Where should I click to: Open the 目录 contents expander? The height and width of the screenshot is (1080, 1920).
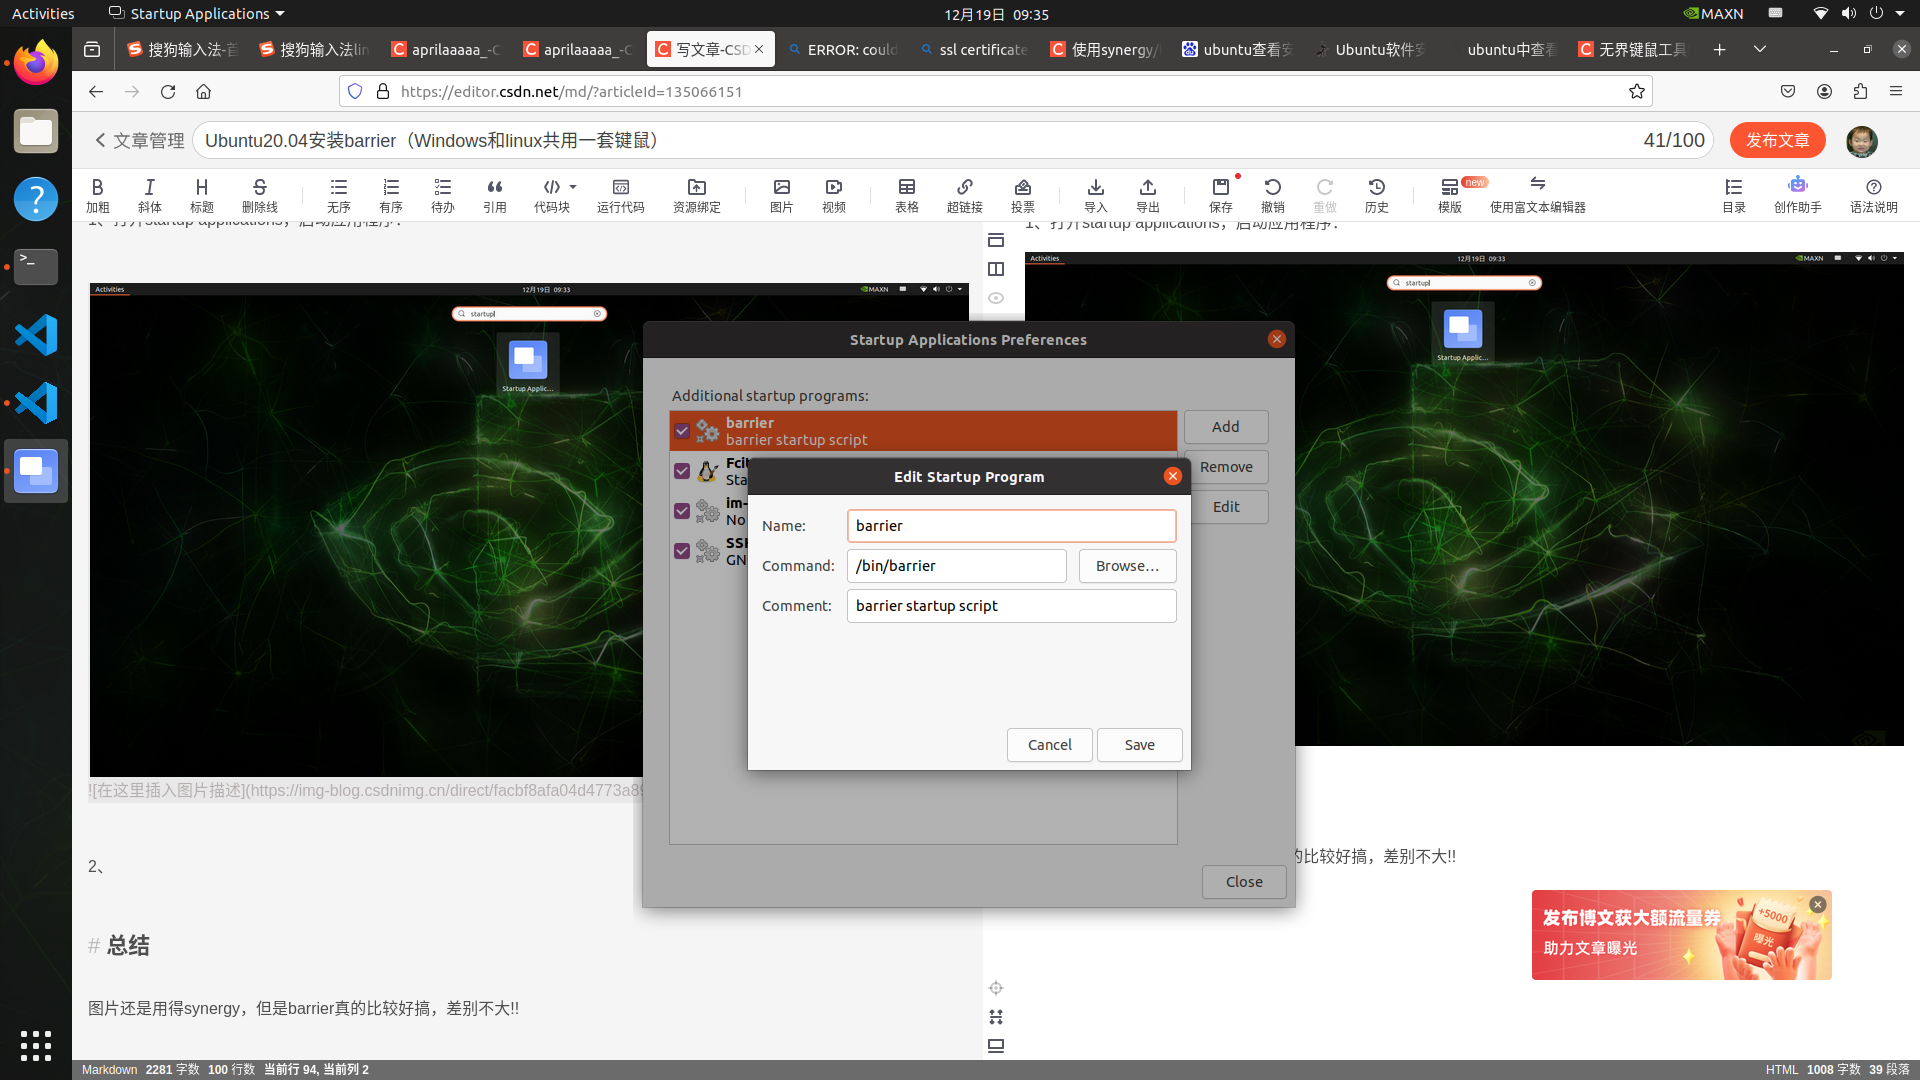(1734, 193)
